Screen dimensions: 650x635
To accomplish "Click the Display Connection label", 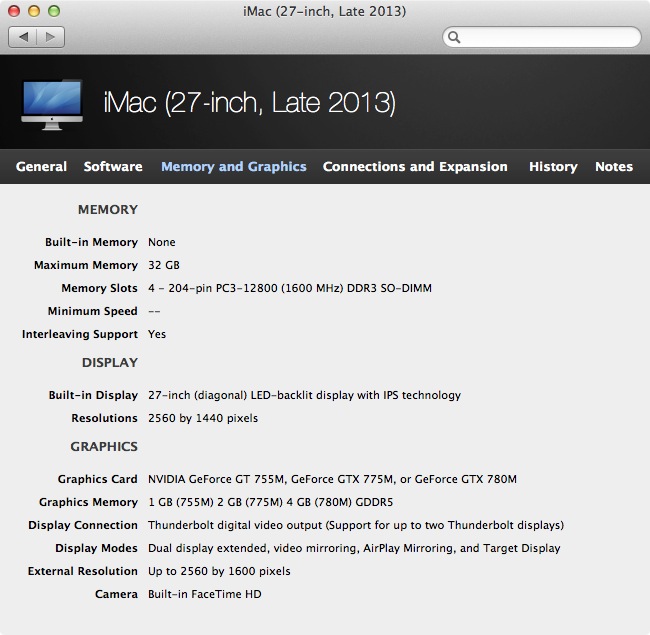I will pos(83,525).
